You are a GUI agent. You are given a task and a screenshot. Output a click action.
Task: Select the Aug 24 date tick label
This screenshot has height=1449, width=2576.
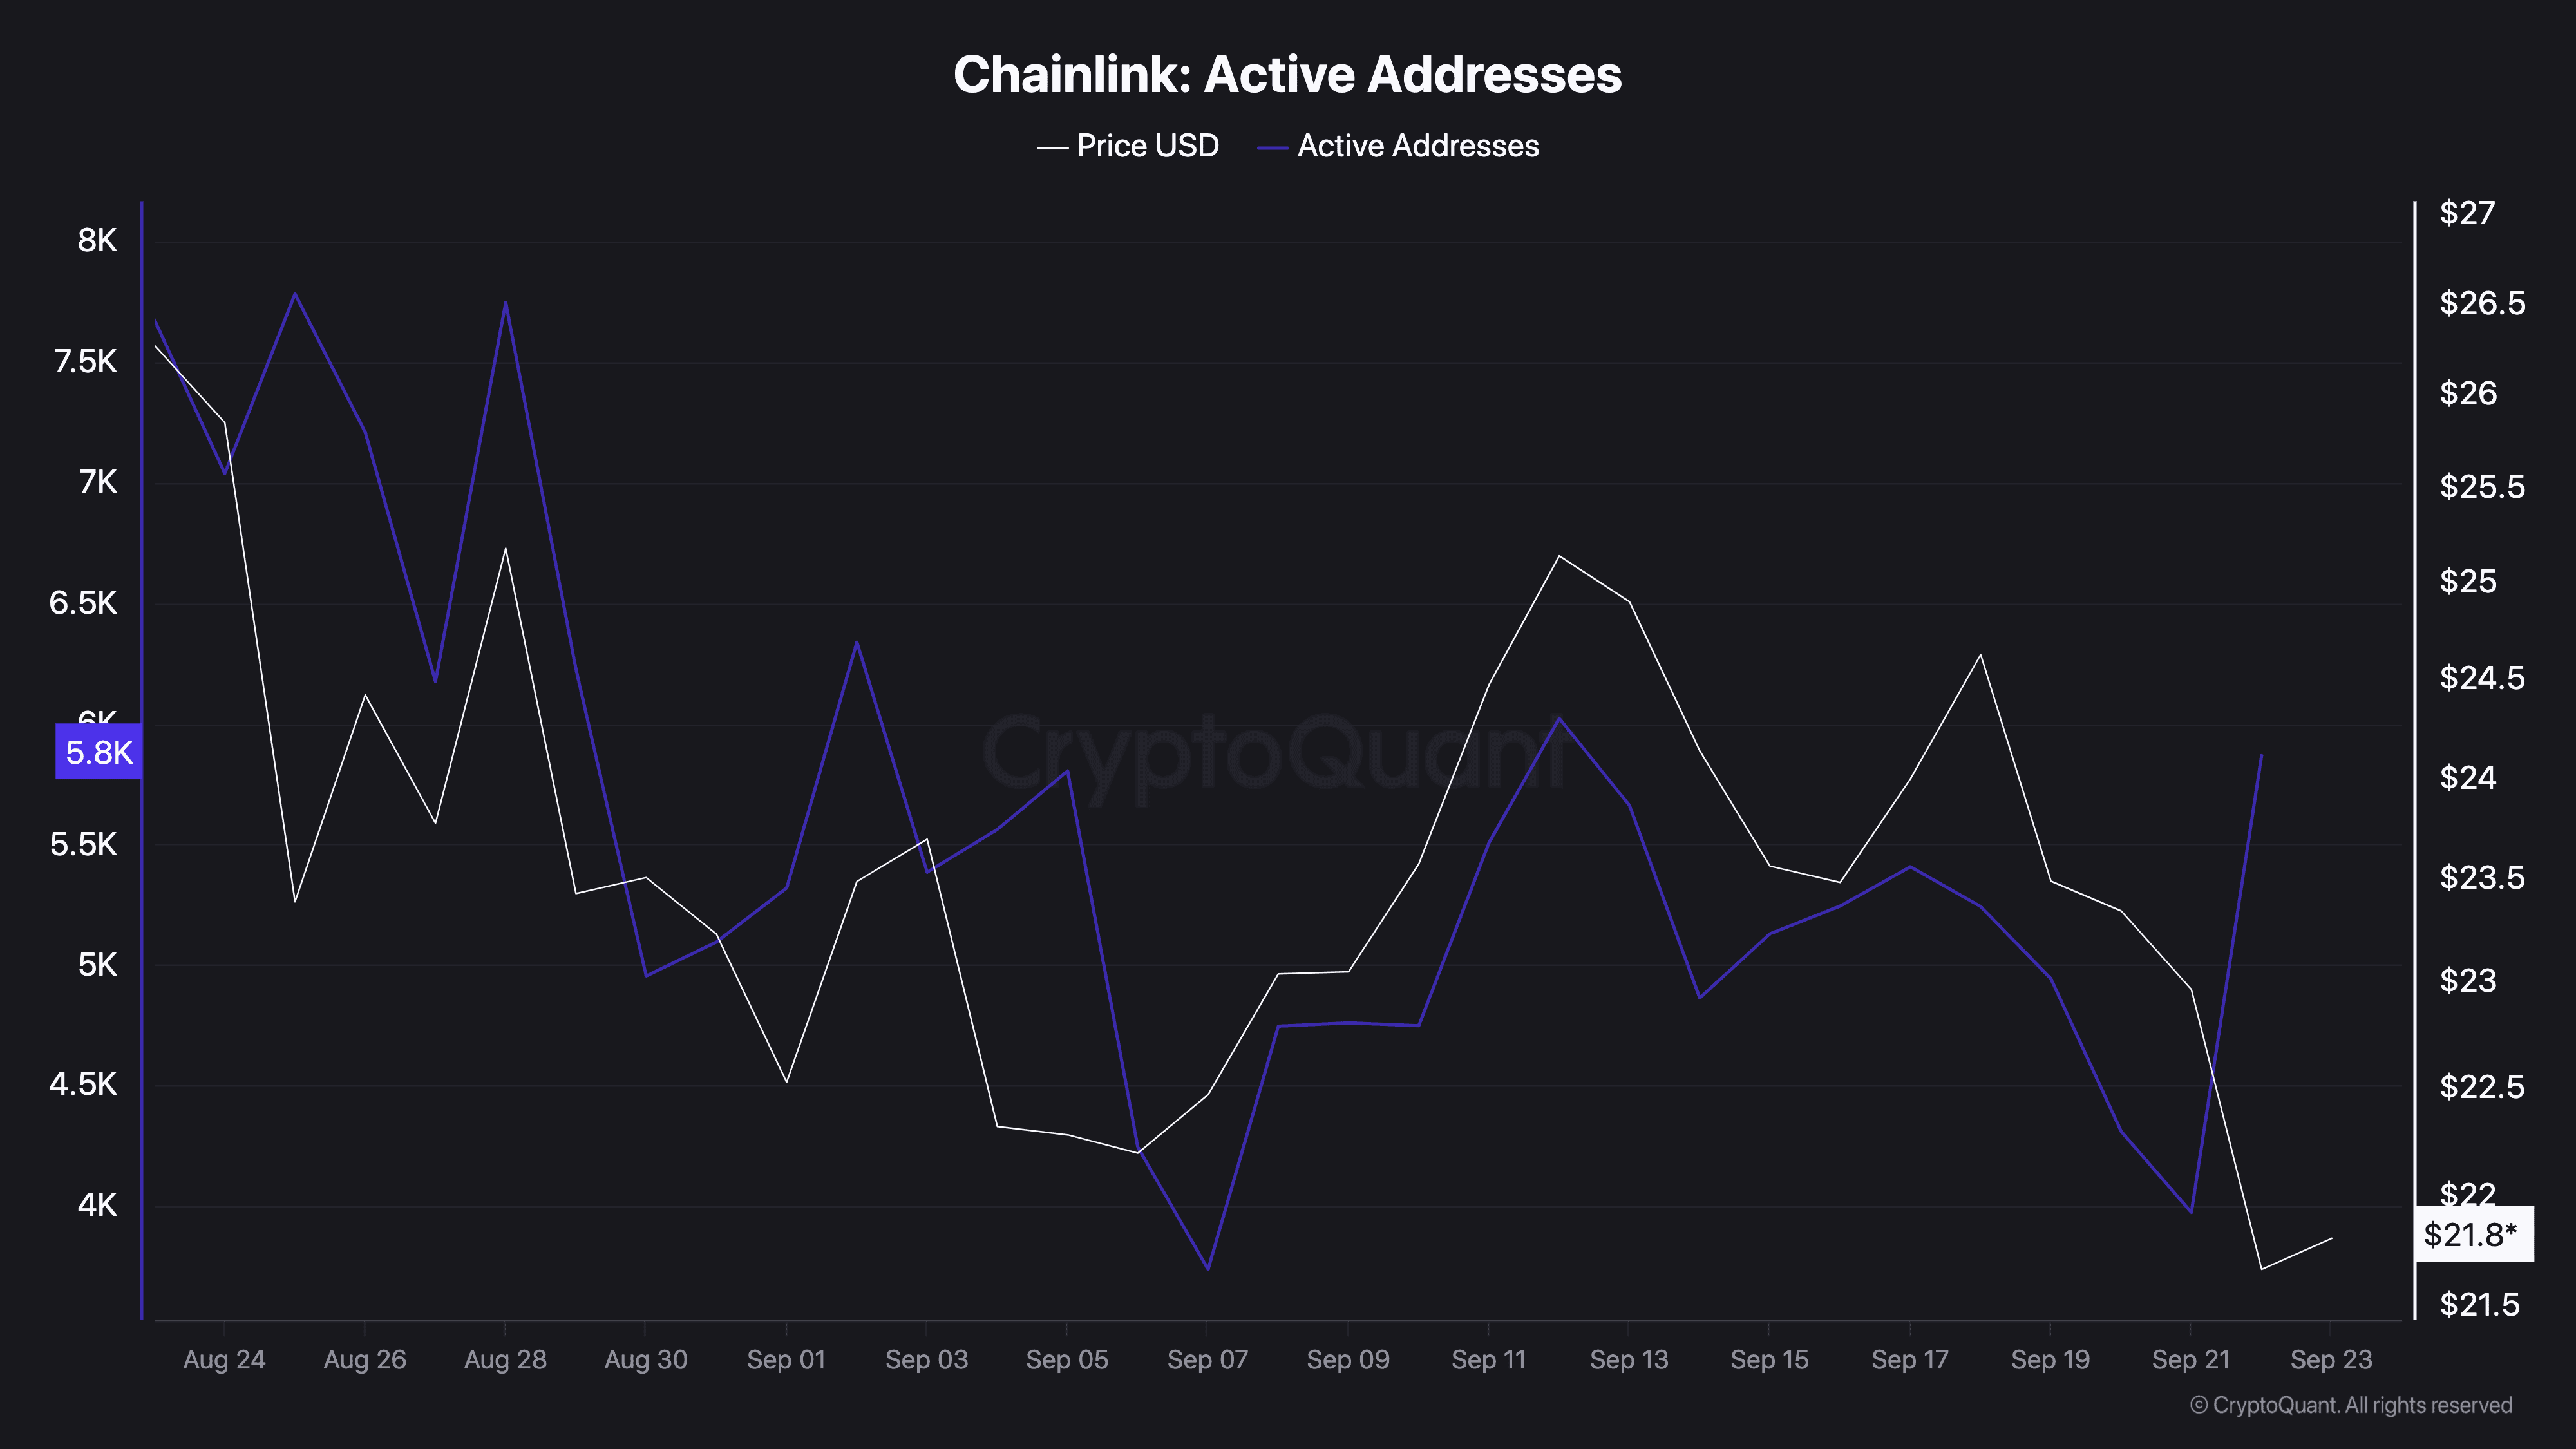224,1359
